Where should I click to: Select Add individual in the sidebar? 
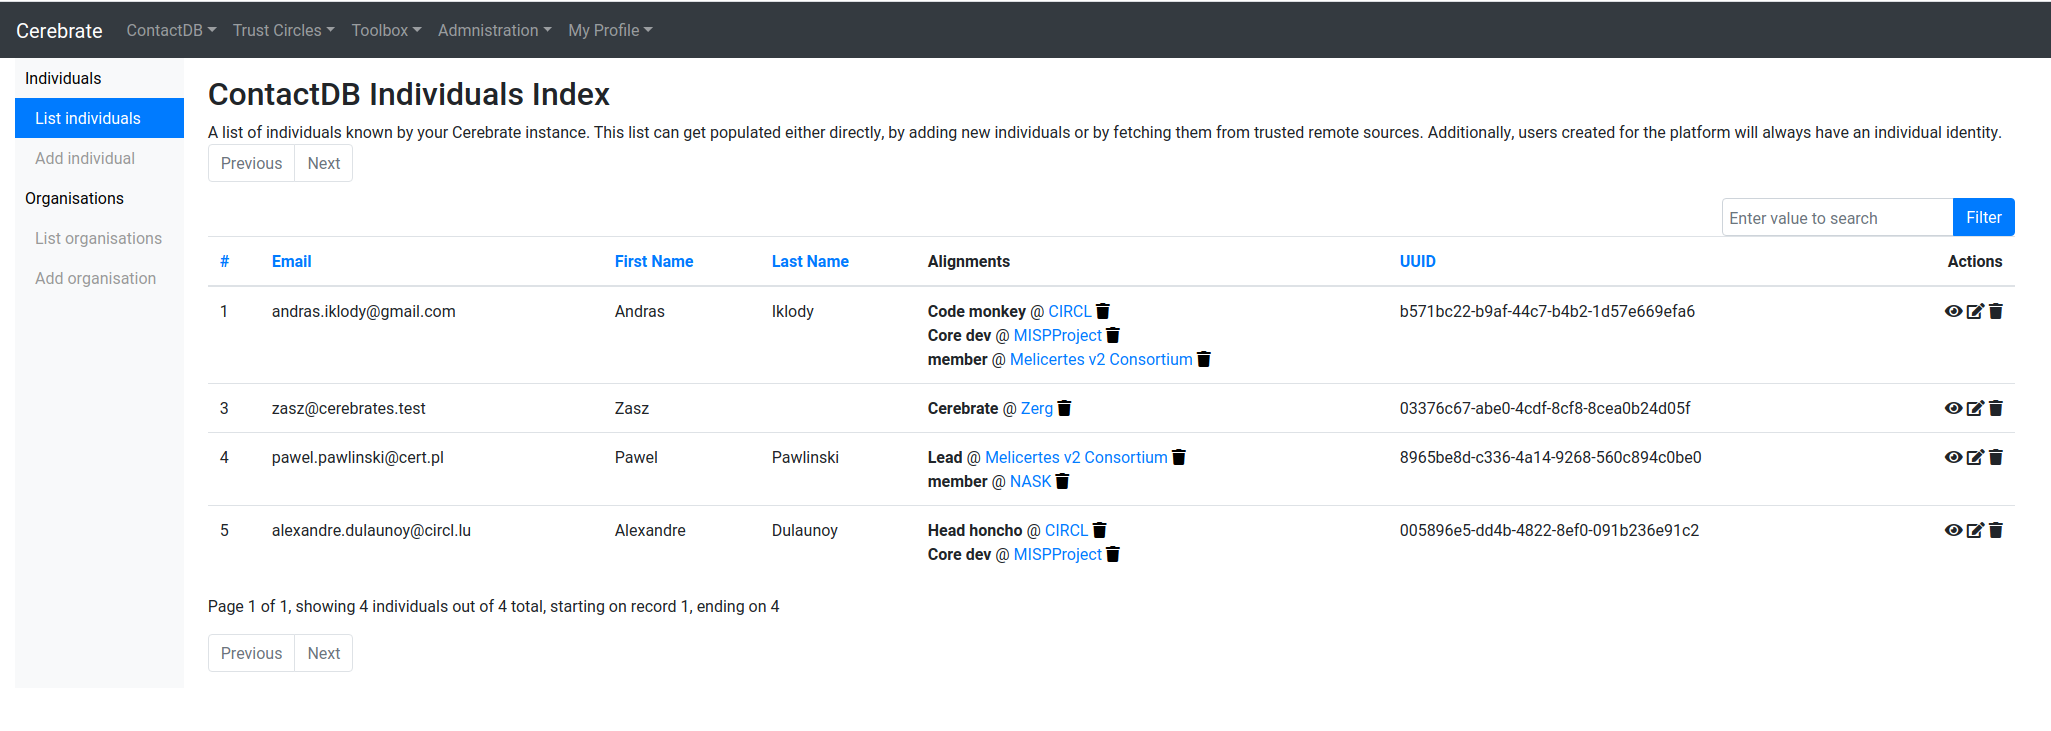click(x=85, y=158)
